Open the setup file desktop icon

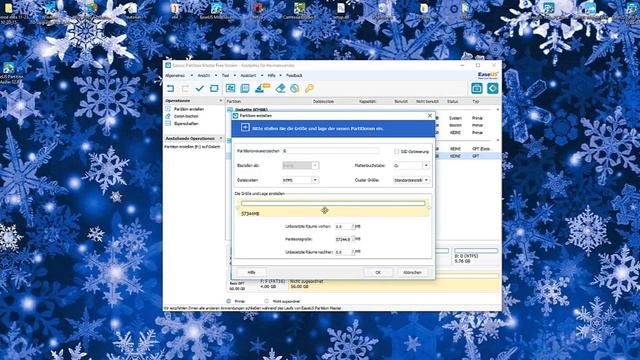point(341,11)
